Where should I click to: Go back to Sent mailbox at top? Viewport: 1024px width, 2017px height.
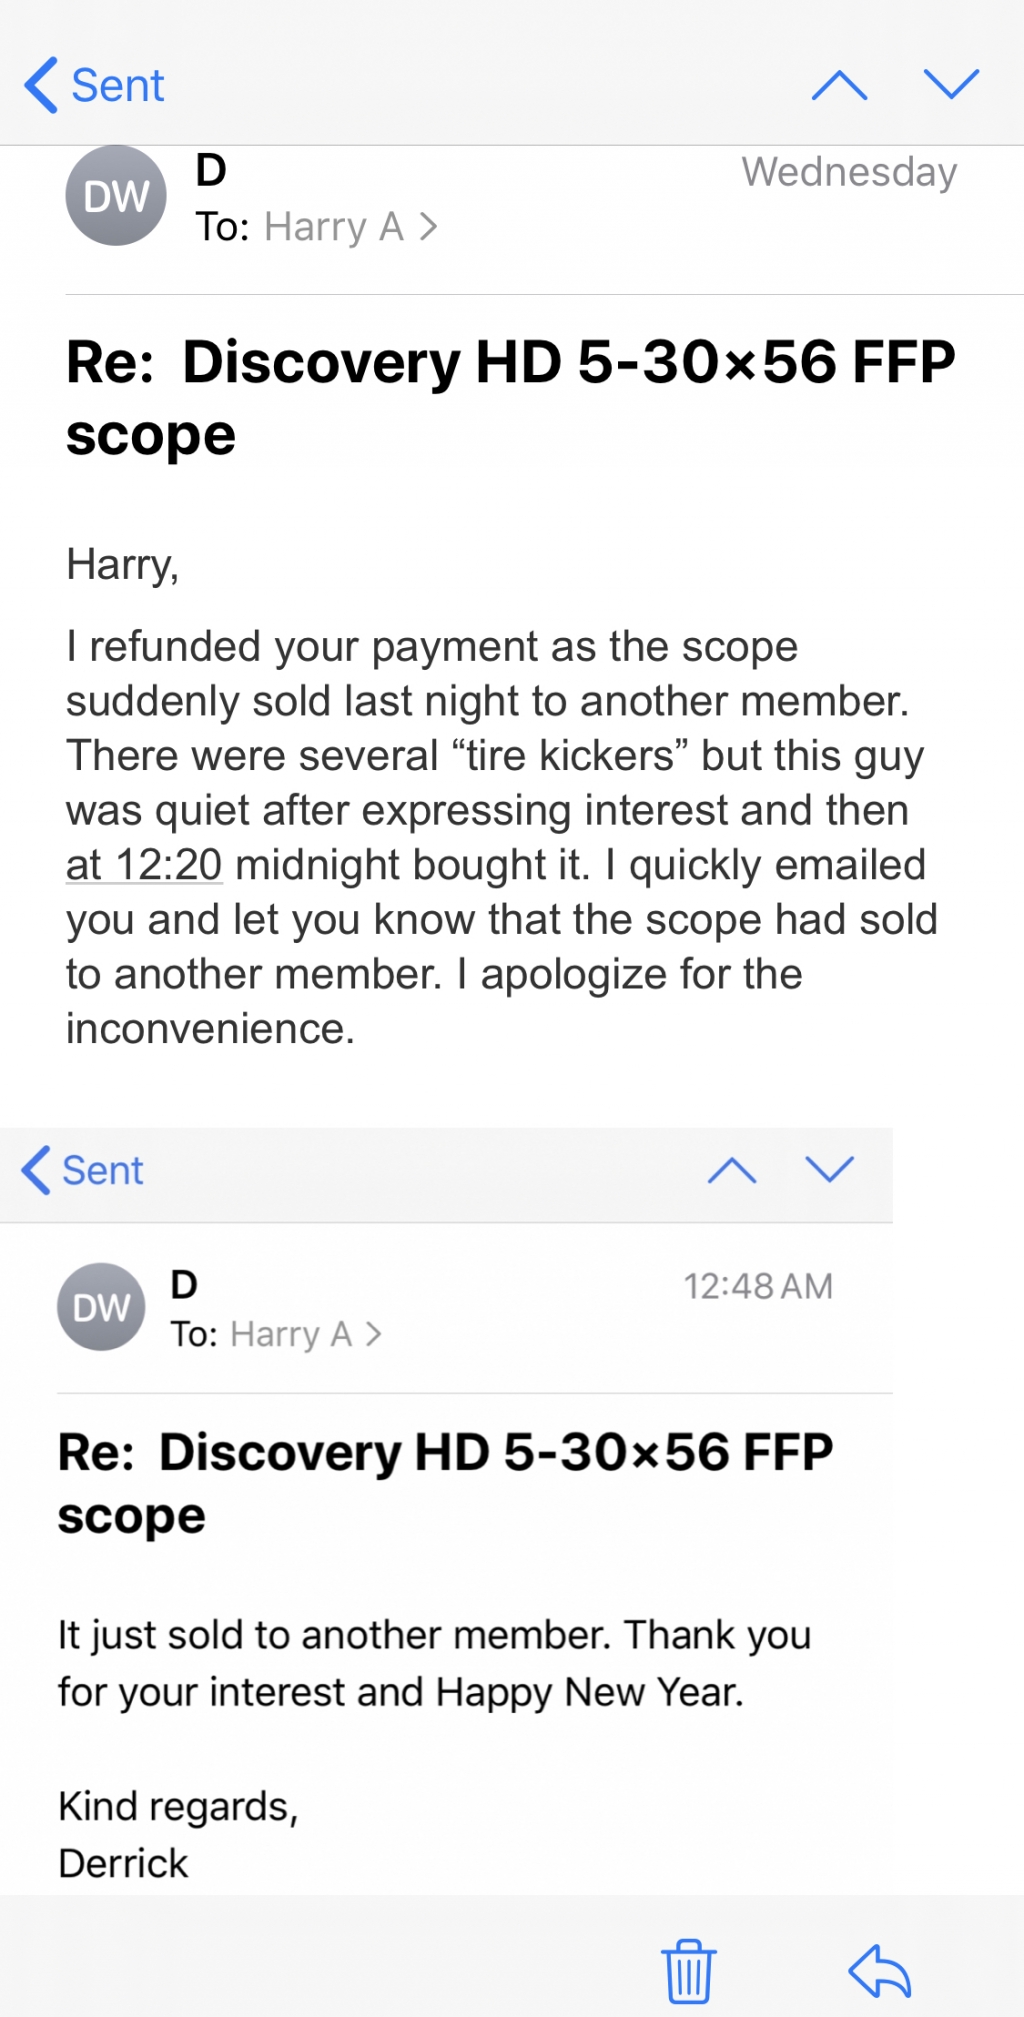pos(94,85)
